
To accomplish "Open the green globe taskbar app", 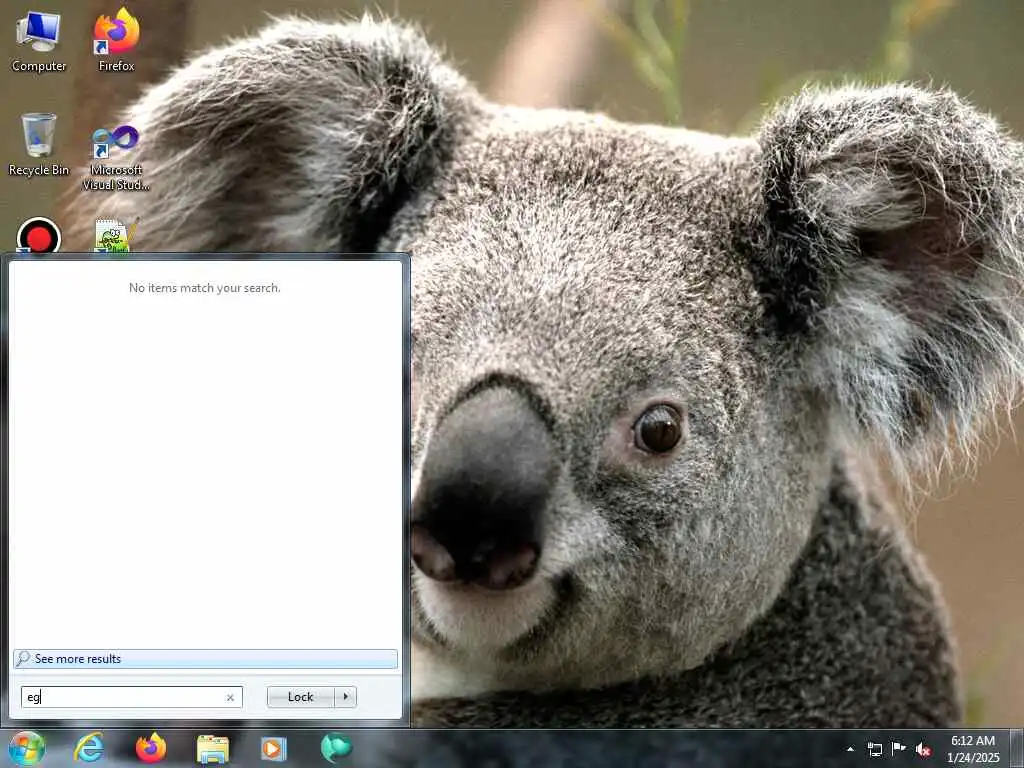I will 336,748.
